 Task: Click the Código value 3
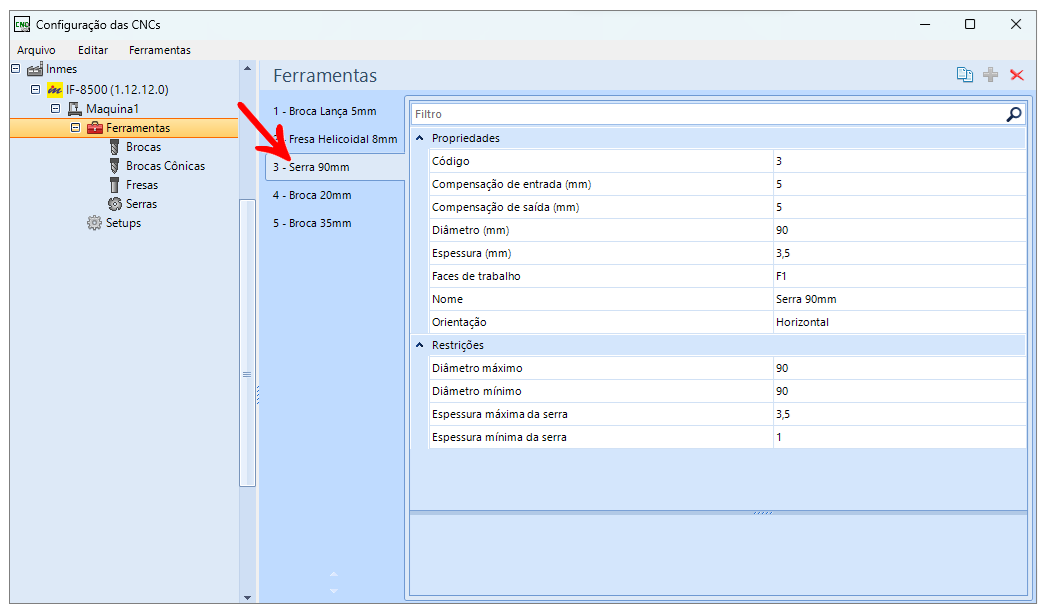899,161
